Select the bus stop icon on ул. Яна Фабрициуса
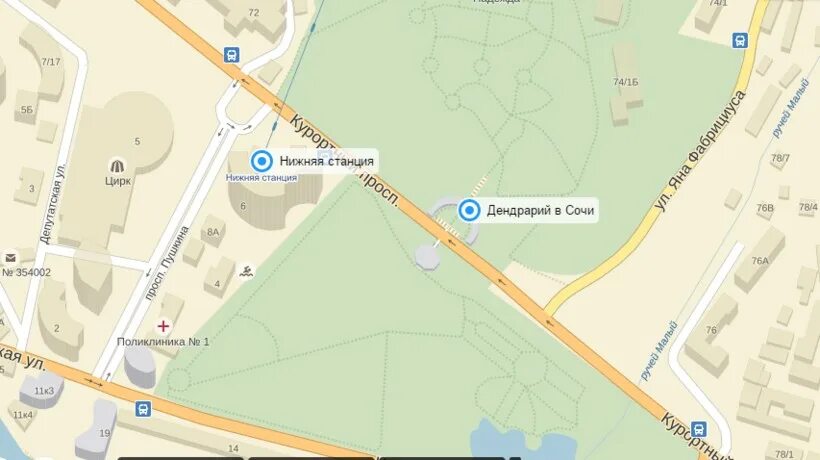Image resolution: width=820 pixels, height=460 pixels. (x=739, y=40)
